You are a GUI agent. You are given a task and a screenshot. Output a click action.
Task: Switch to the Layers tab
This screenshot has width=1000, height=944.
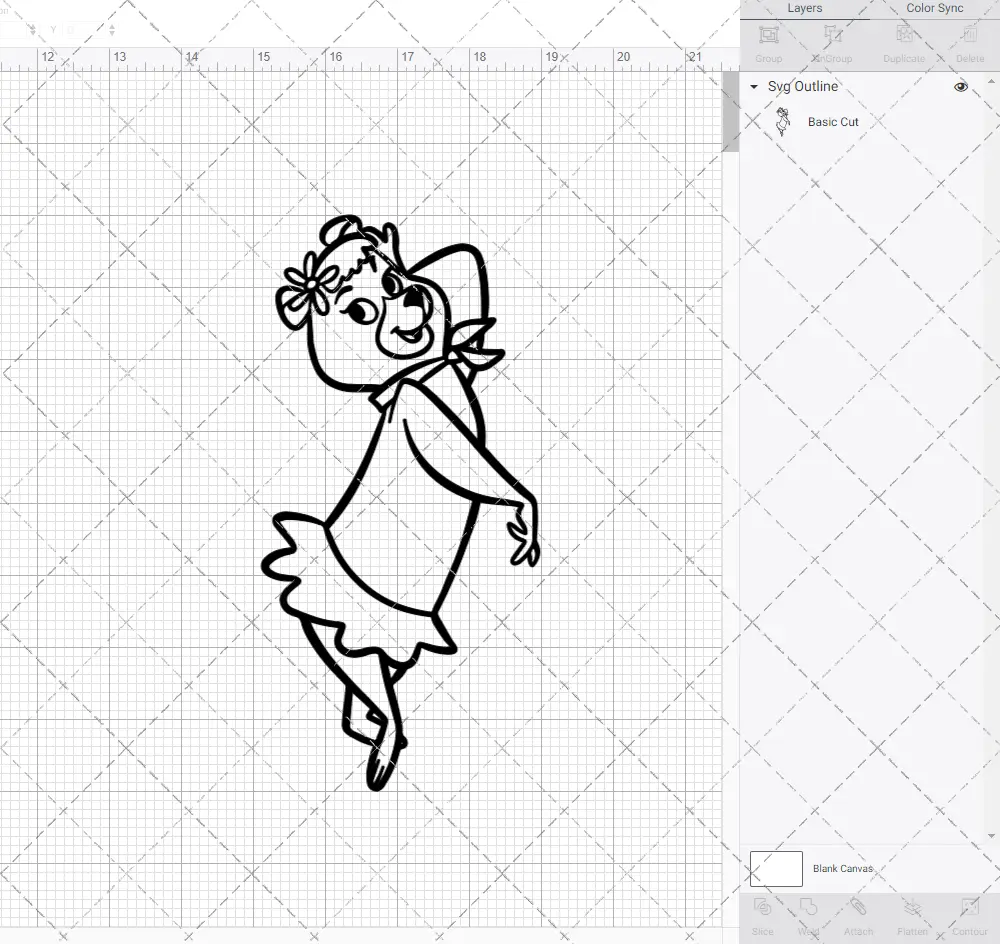804,8
